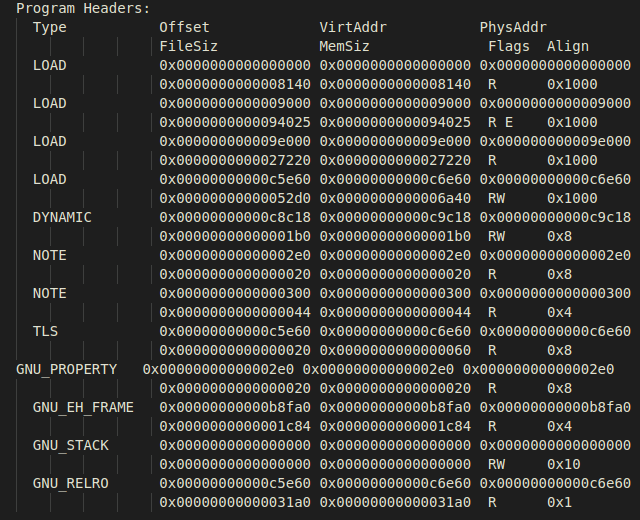Click the 0x10 alignment value
This screenshot has height=520, width=640.
point(563,464)
